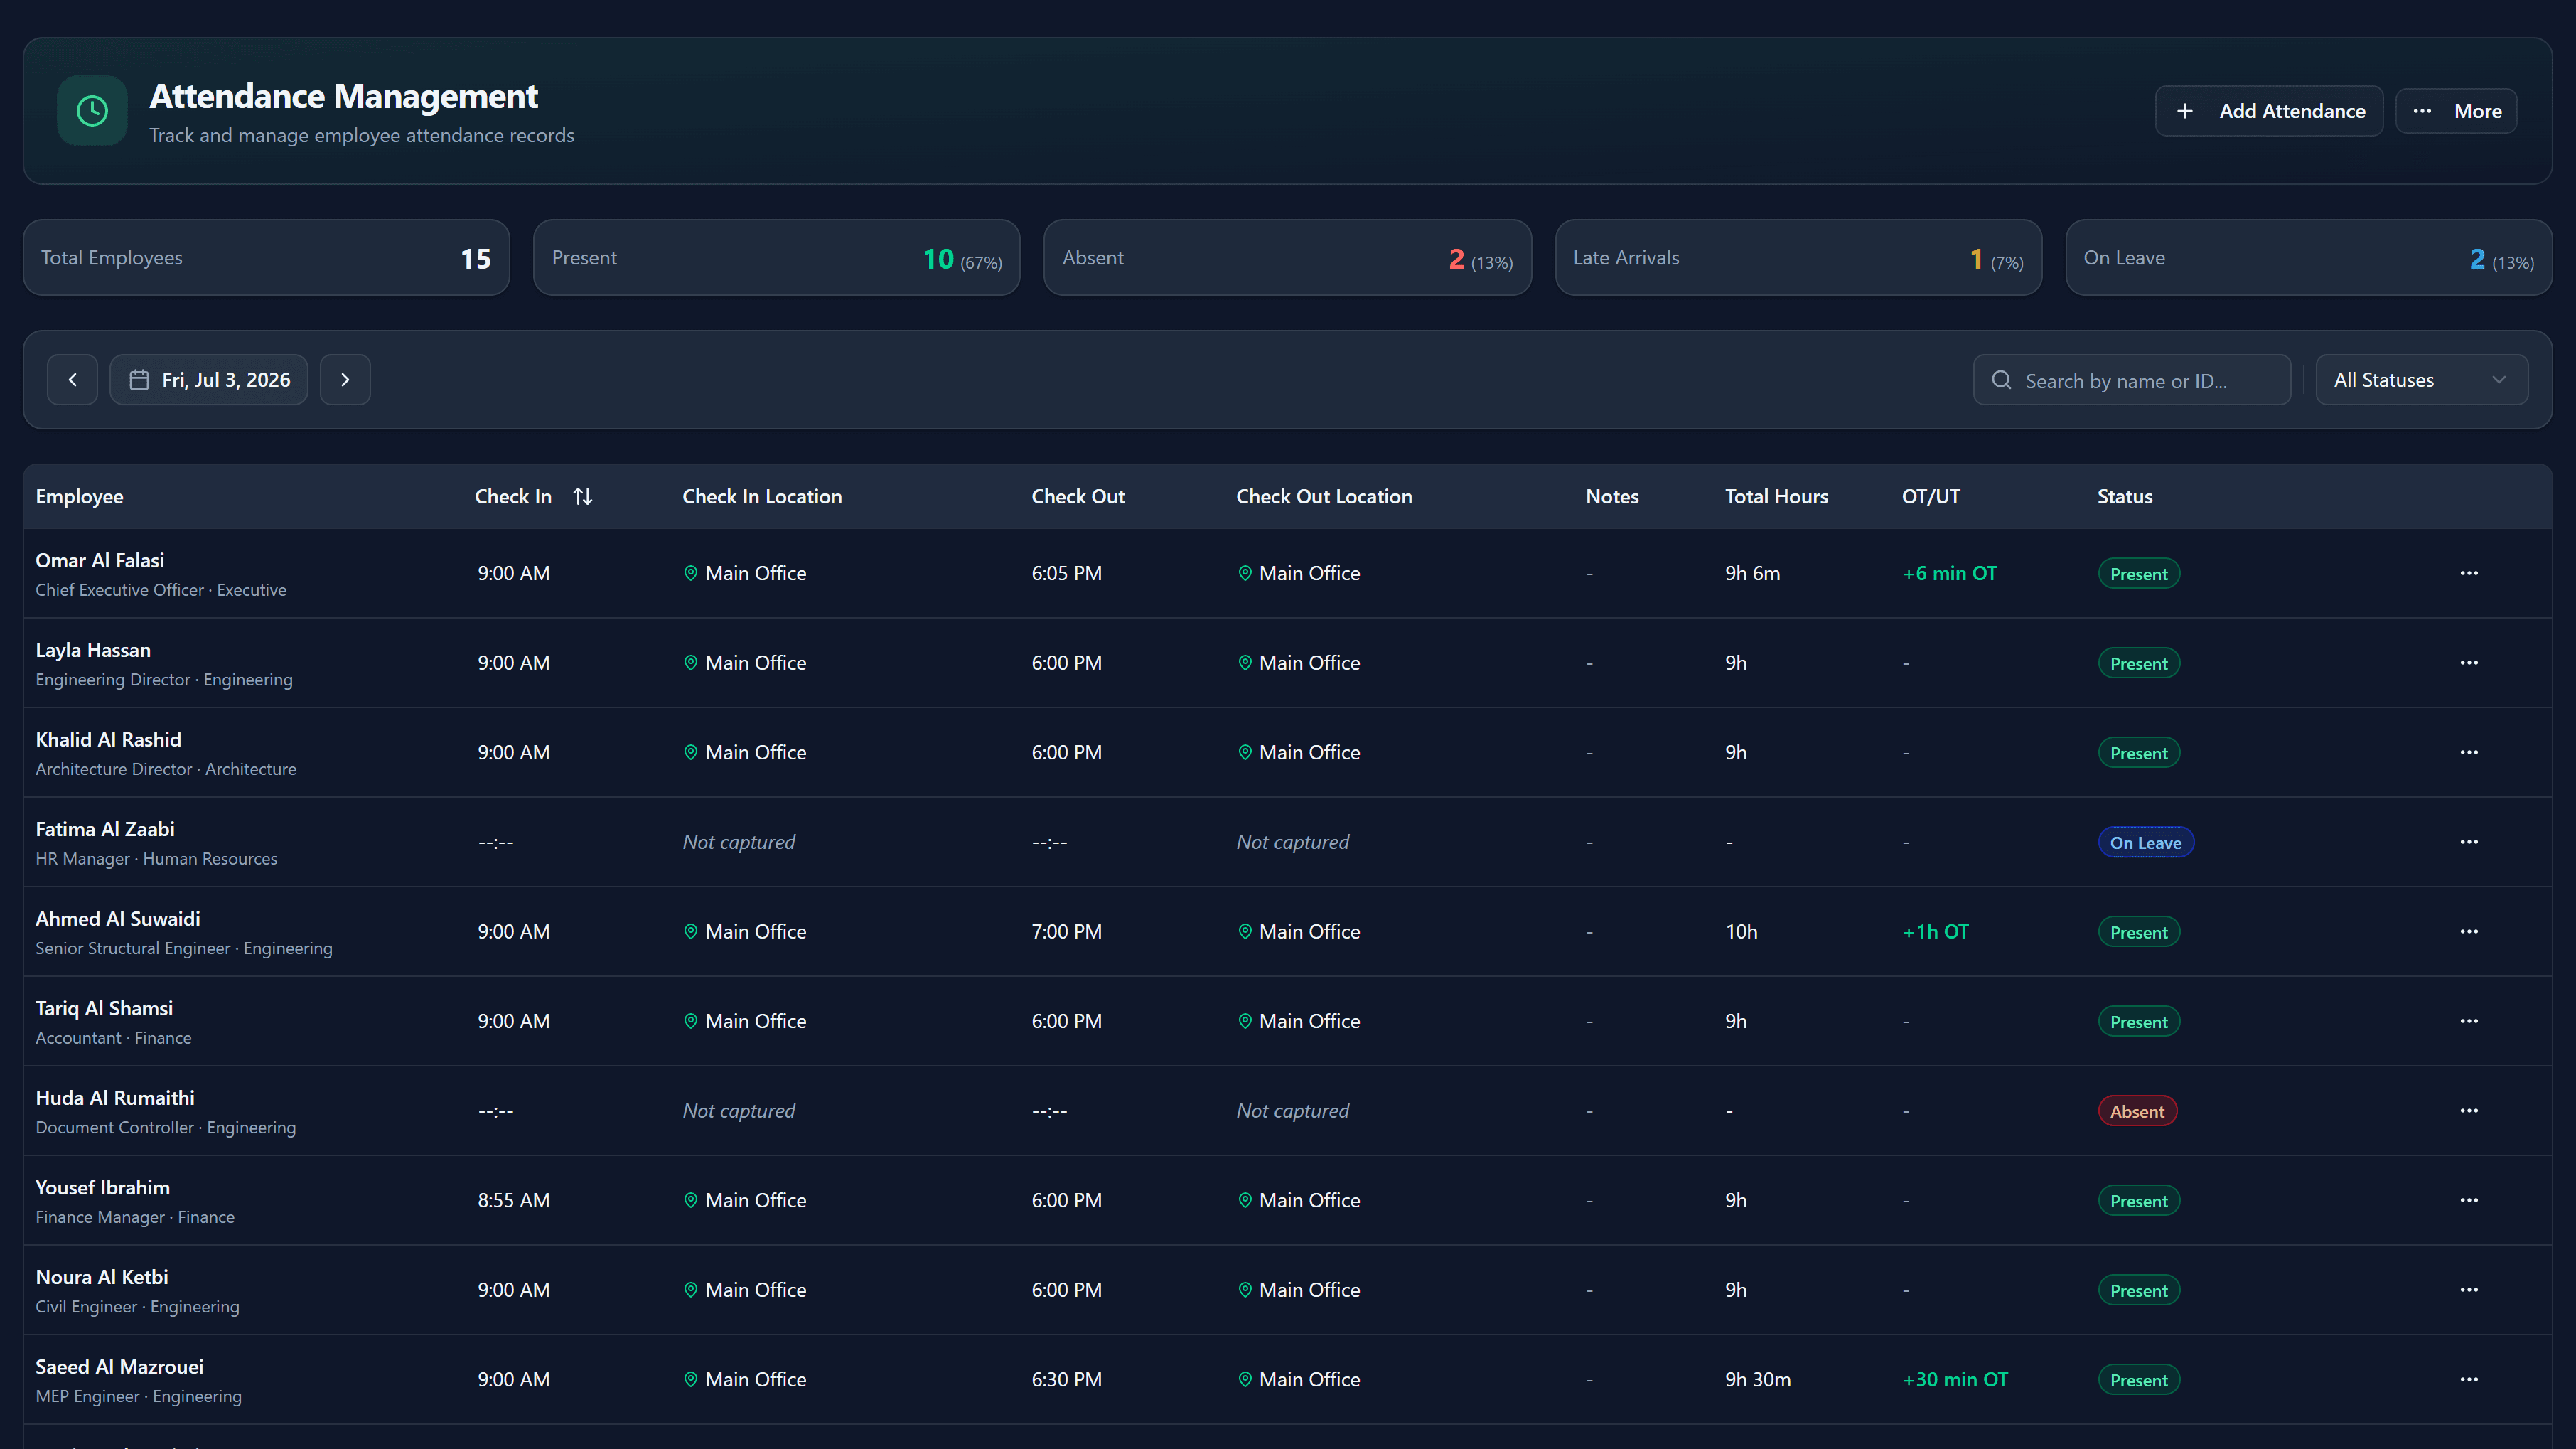Click the employee name Layla Hassan

pyautogui.click(x=93, y=650)
